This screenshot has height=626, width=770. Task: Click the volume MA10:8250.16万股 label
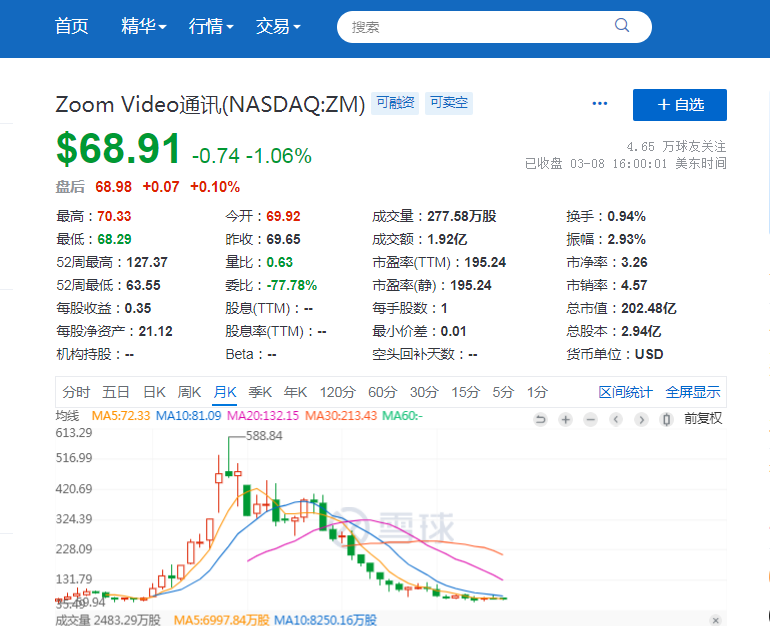point(325,620)
